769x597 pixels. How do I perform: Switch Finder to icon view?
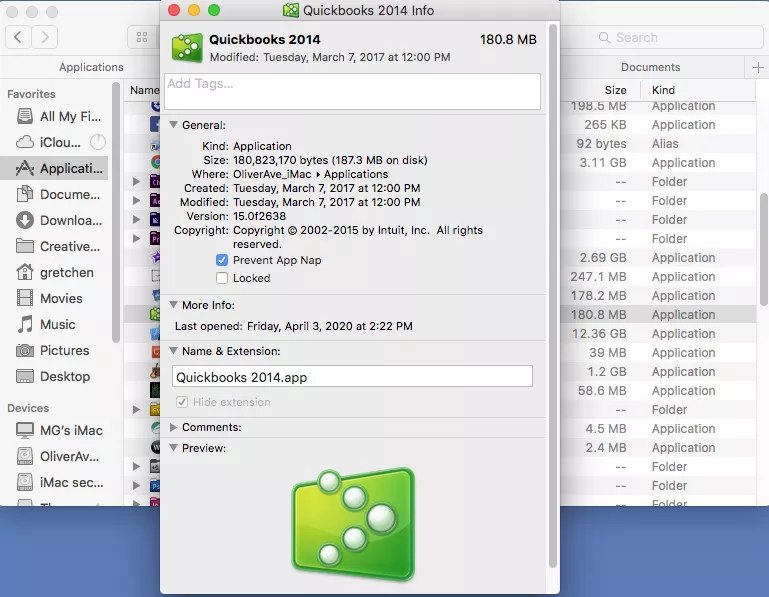(x=142, y=37)
